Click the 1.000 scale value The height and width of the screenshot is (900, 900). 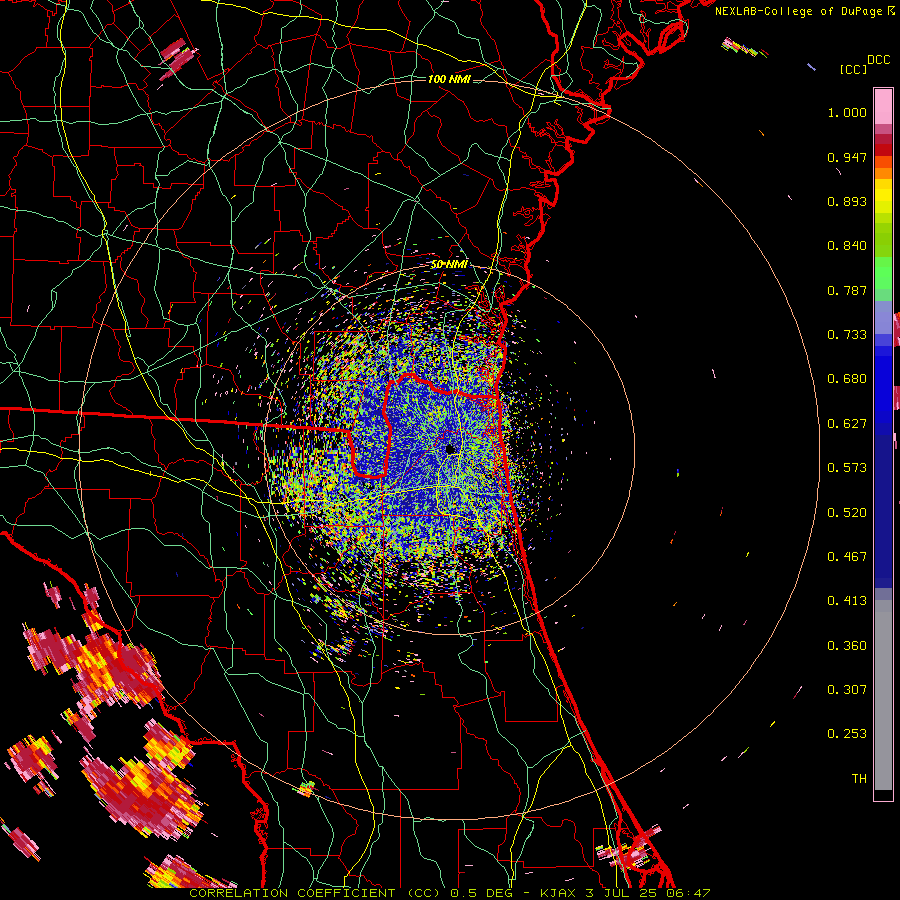(x=847, y=112)
